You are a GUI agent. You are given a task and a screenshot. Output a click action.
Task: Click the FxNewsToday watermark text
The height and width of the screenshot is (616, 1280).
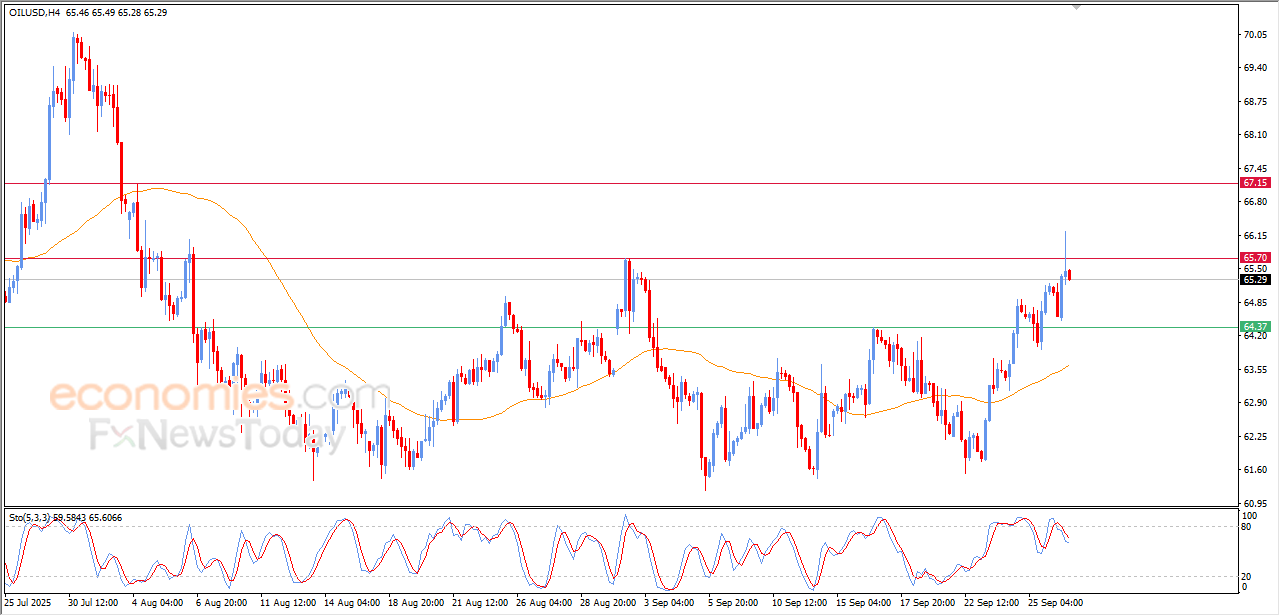[x=217, y=435]
